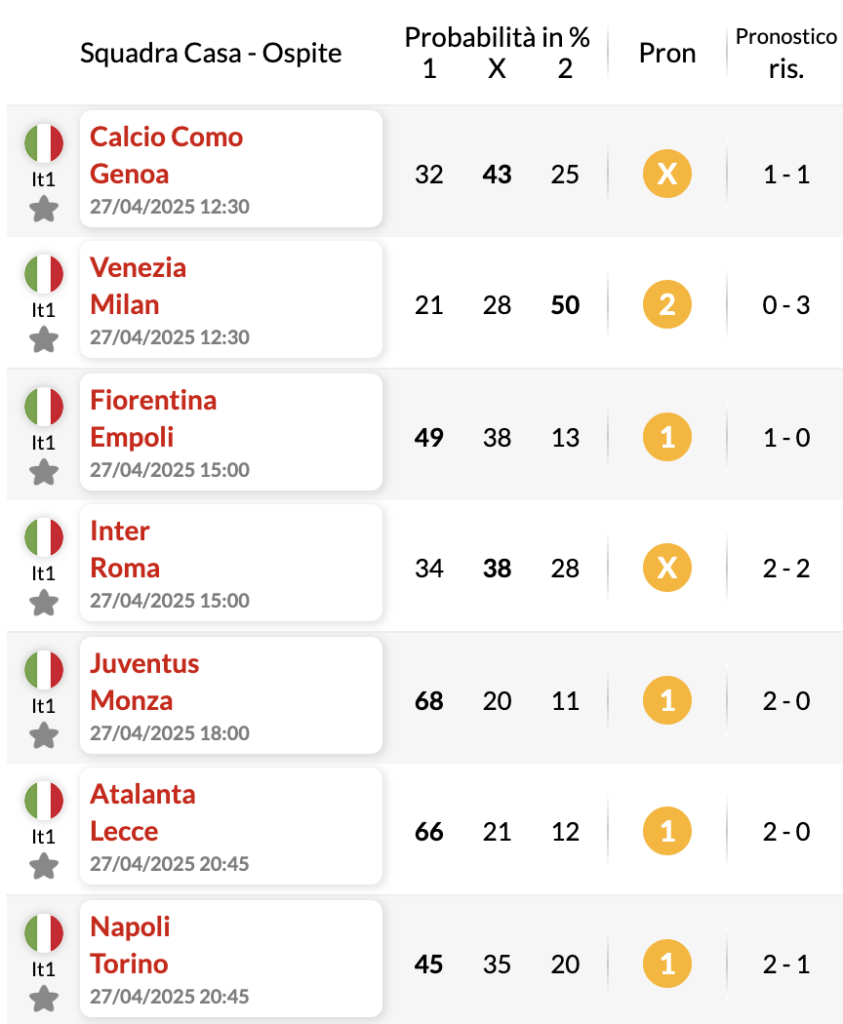Click the star icon beside Napoli–Torino

[44, 999]
